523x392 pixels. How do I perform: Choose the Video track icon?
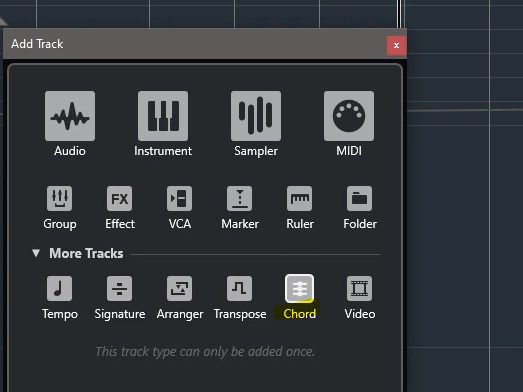[x=360, y=289]
